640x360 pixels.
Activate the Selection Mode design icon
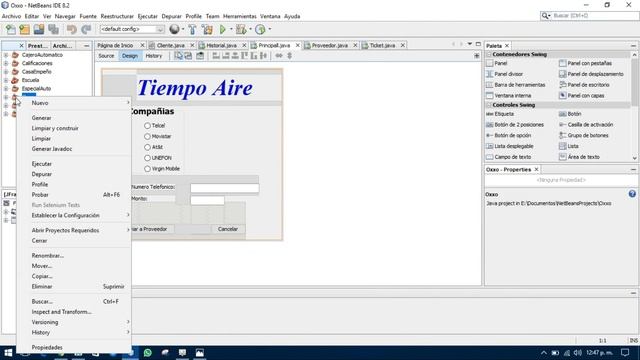[x=178, y=56]
